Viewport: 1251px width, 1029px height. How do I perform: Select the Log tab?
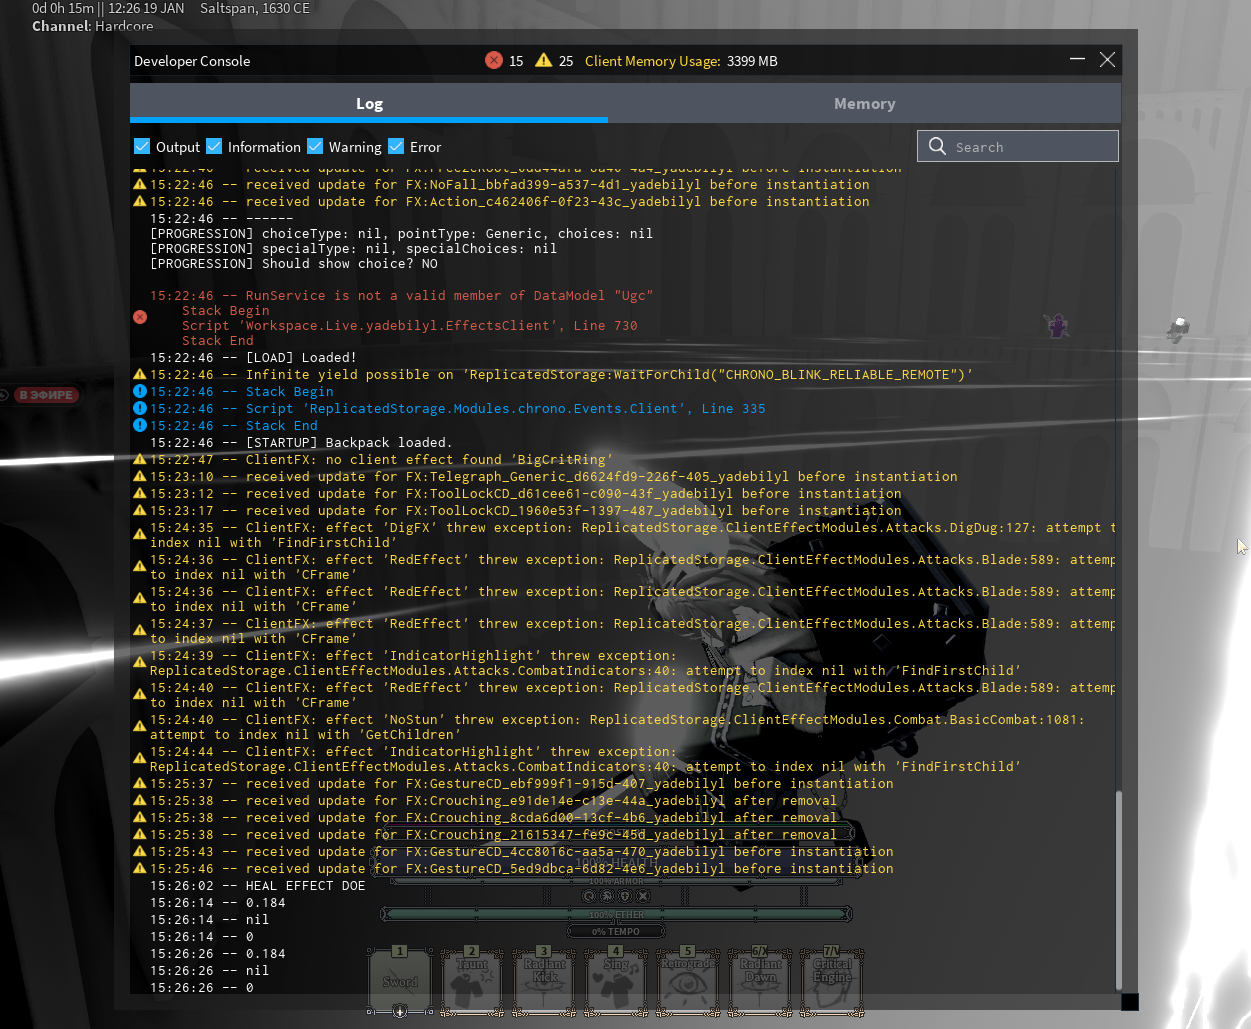click(369, 104)
